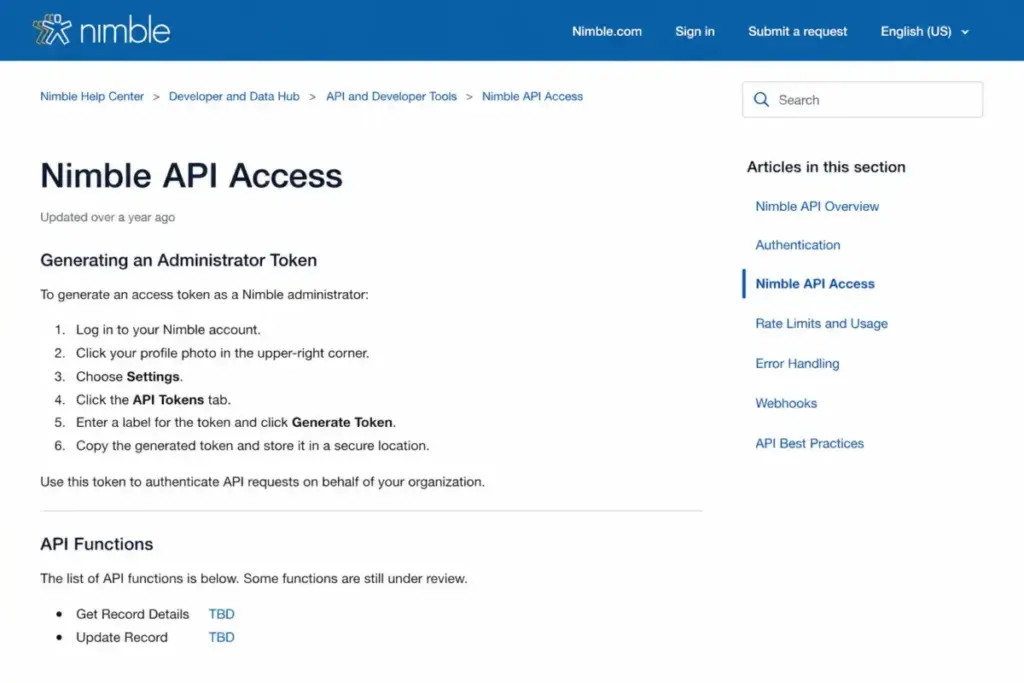Go to Nimble Help Center breadcrumb
Viewport: 1024px width, 683px height.
pos(92,97)
